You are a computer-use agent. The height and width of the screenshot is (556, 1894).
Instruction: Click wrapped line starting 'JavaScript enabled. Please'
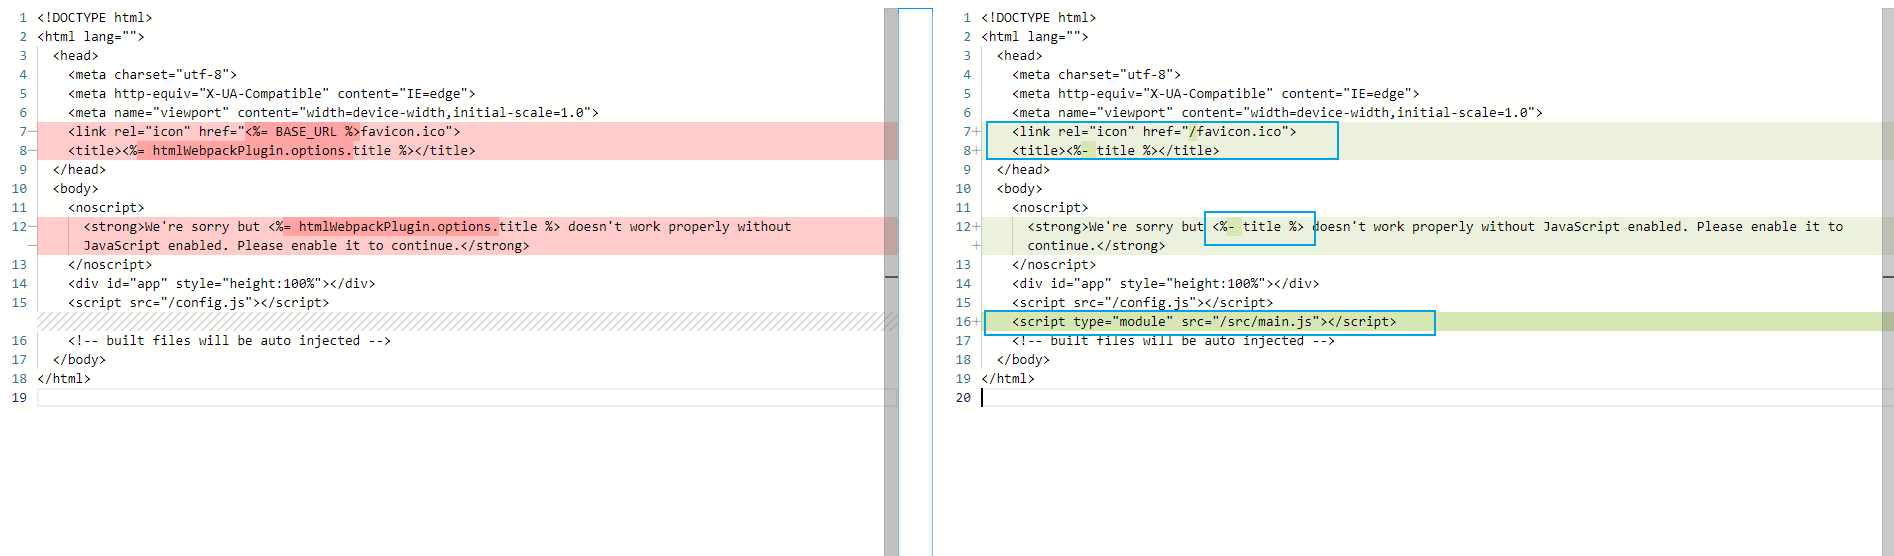(306, 246)
